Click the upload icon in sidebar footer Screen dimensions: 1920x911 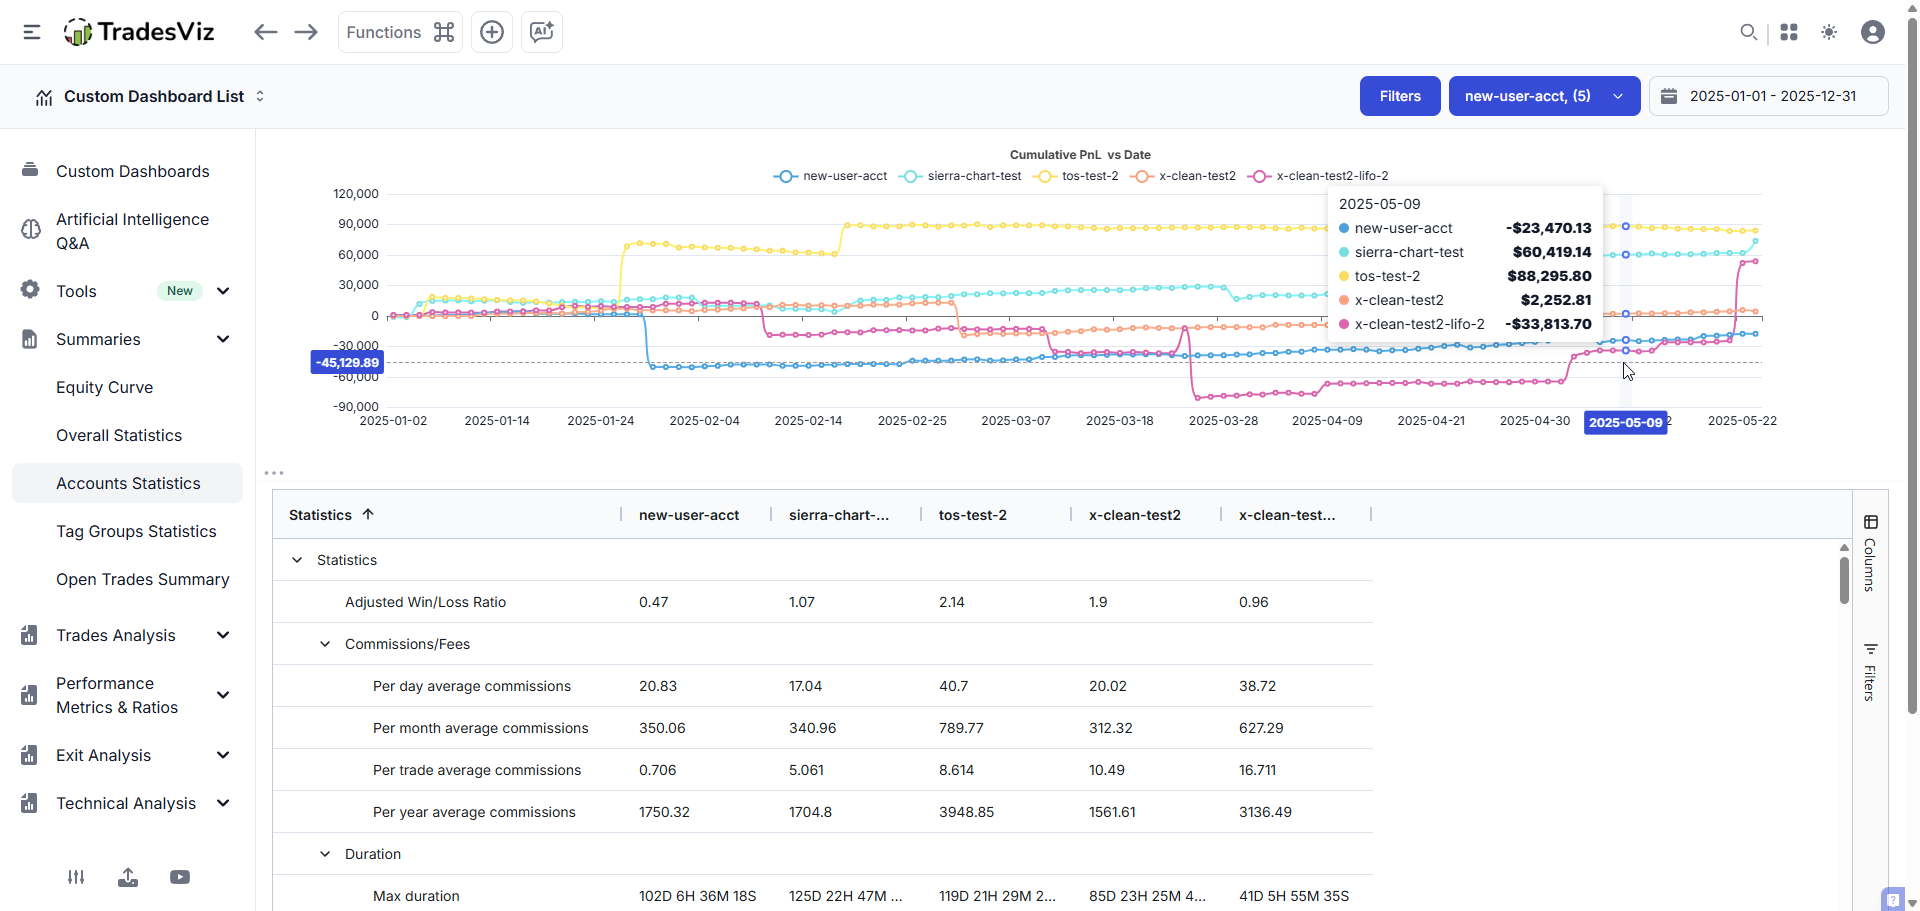pos(128,877)
